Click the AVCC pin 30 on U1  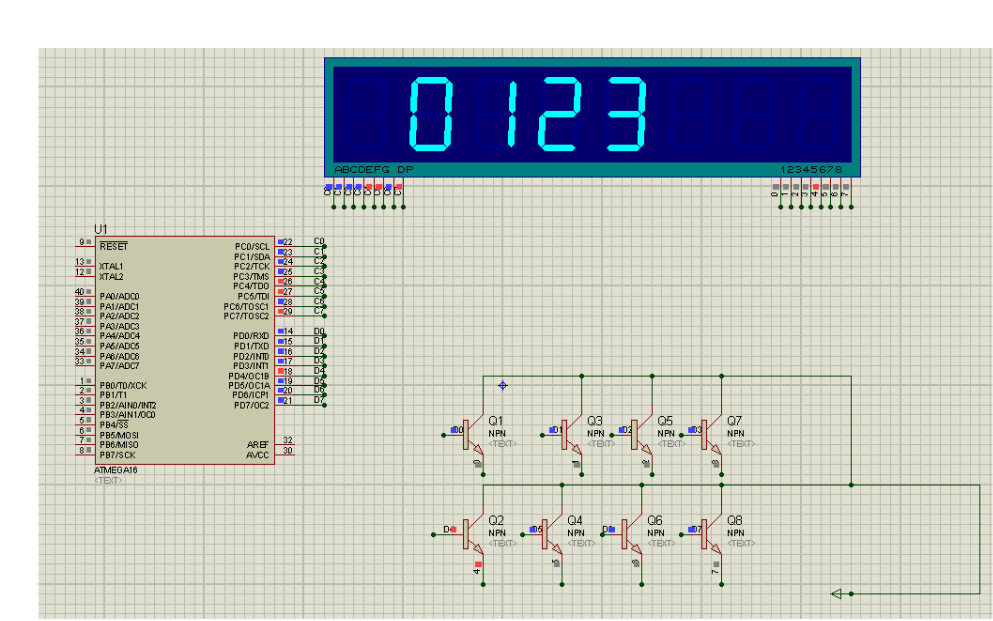tap(285, 451)
